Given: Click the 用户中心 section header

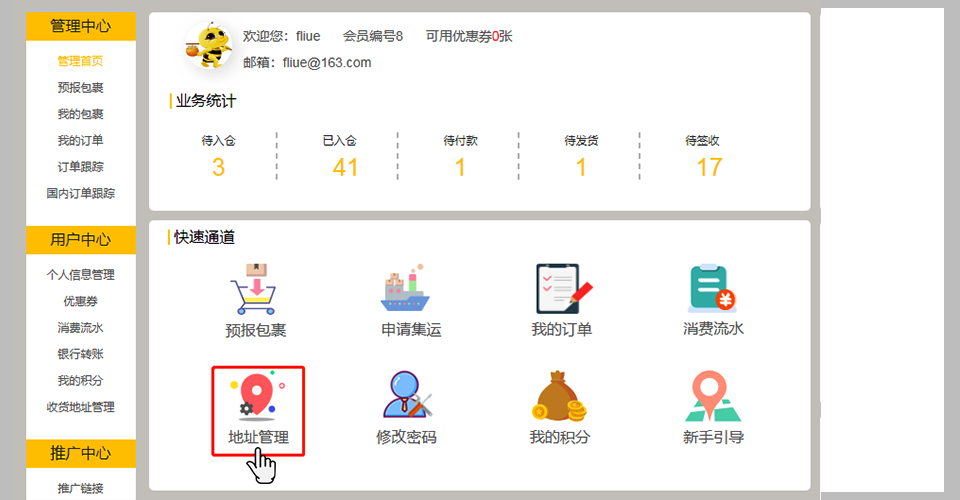Looking at the screenshot, I should pyautogui.click(x=81, y=240).
